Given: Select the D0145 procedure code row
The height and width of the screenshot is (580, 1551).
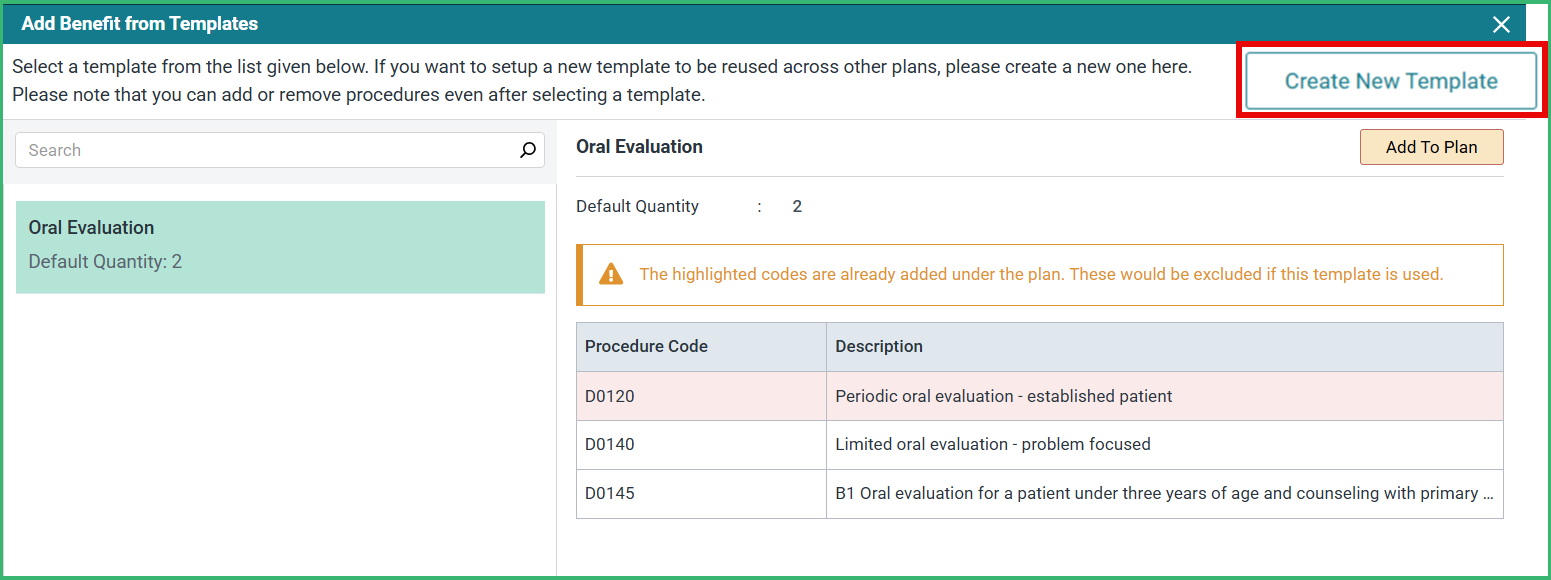Looking at the screenshot, I should click(x=1040, y=493).
